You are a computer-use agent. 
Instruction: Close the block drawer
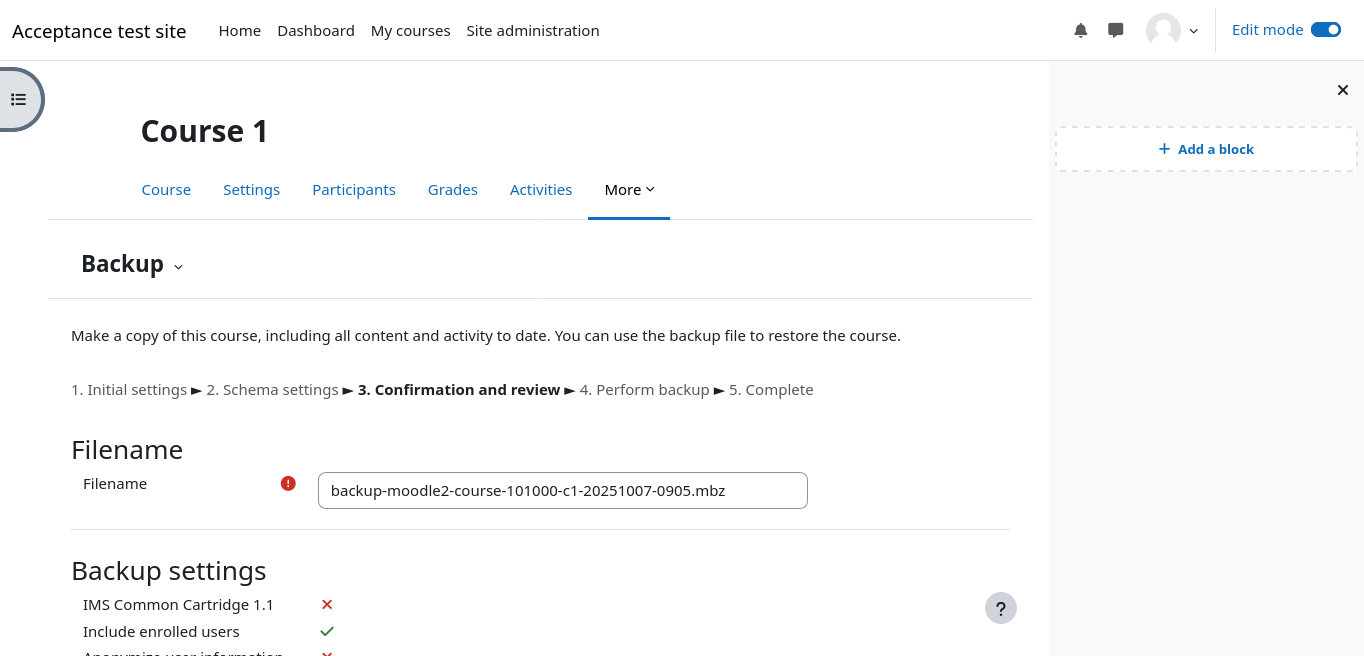(1343, 90)
